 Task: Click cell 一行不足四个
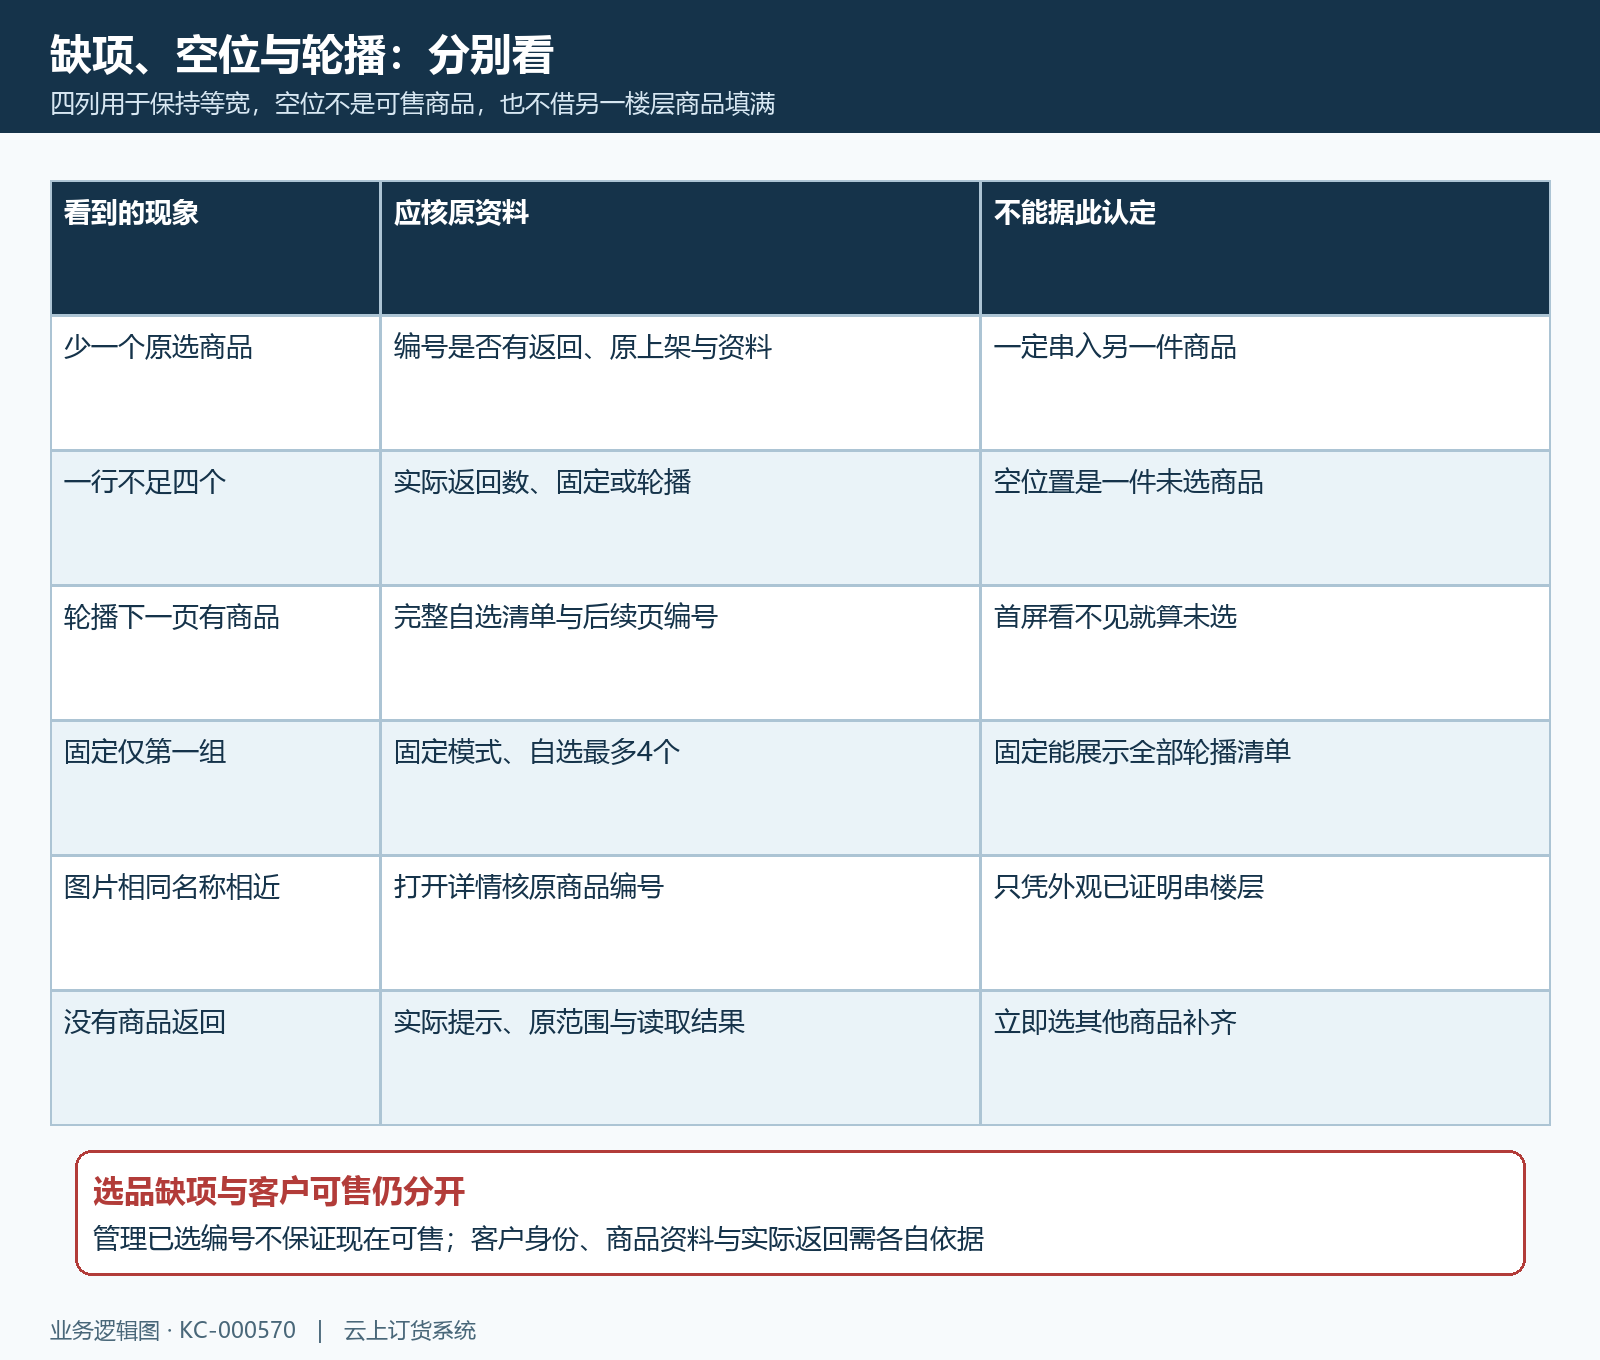(215, 518)
